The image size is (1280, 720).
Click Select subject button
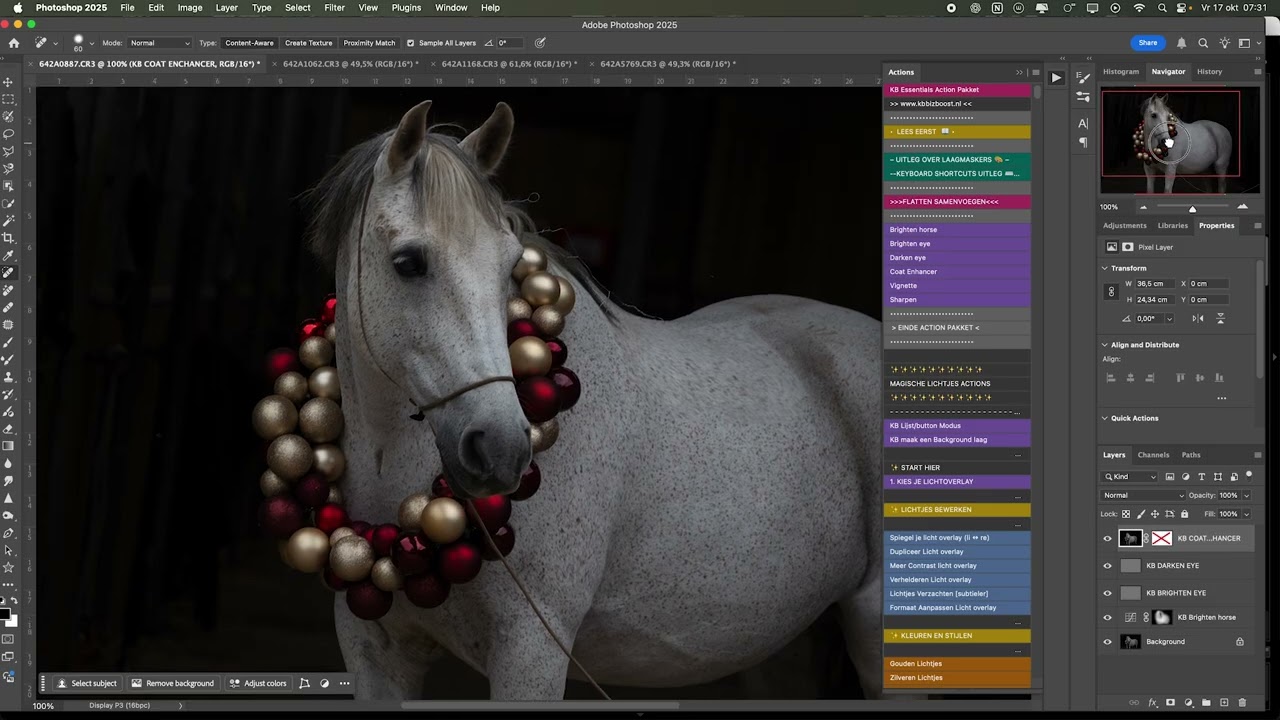(x=87, y=684)
